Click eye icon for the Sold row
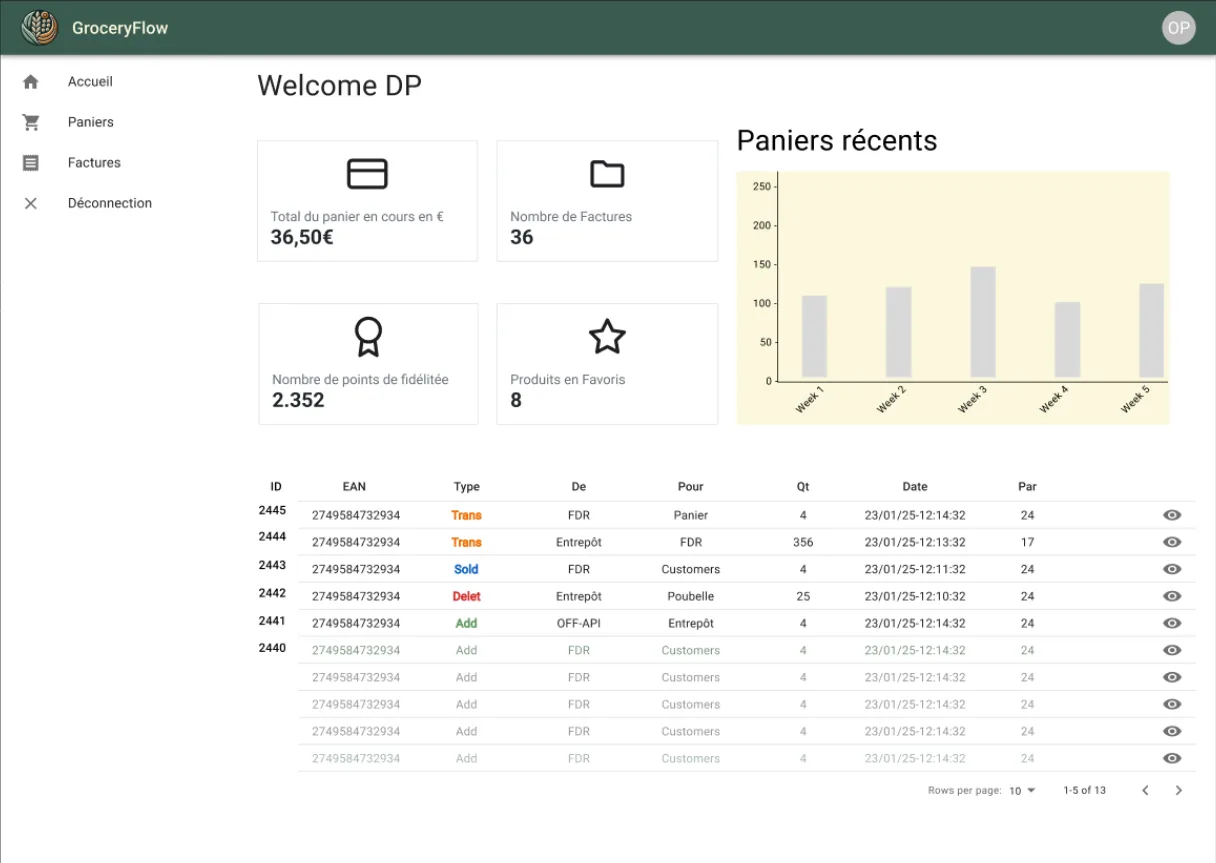Viewport: 1216px width, 863px height. click(1172, 569)
